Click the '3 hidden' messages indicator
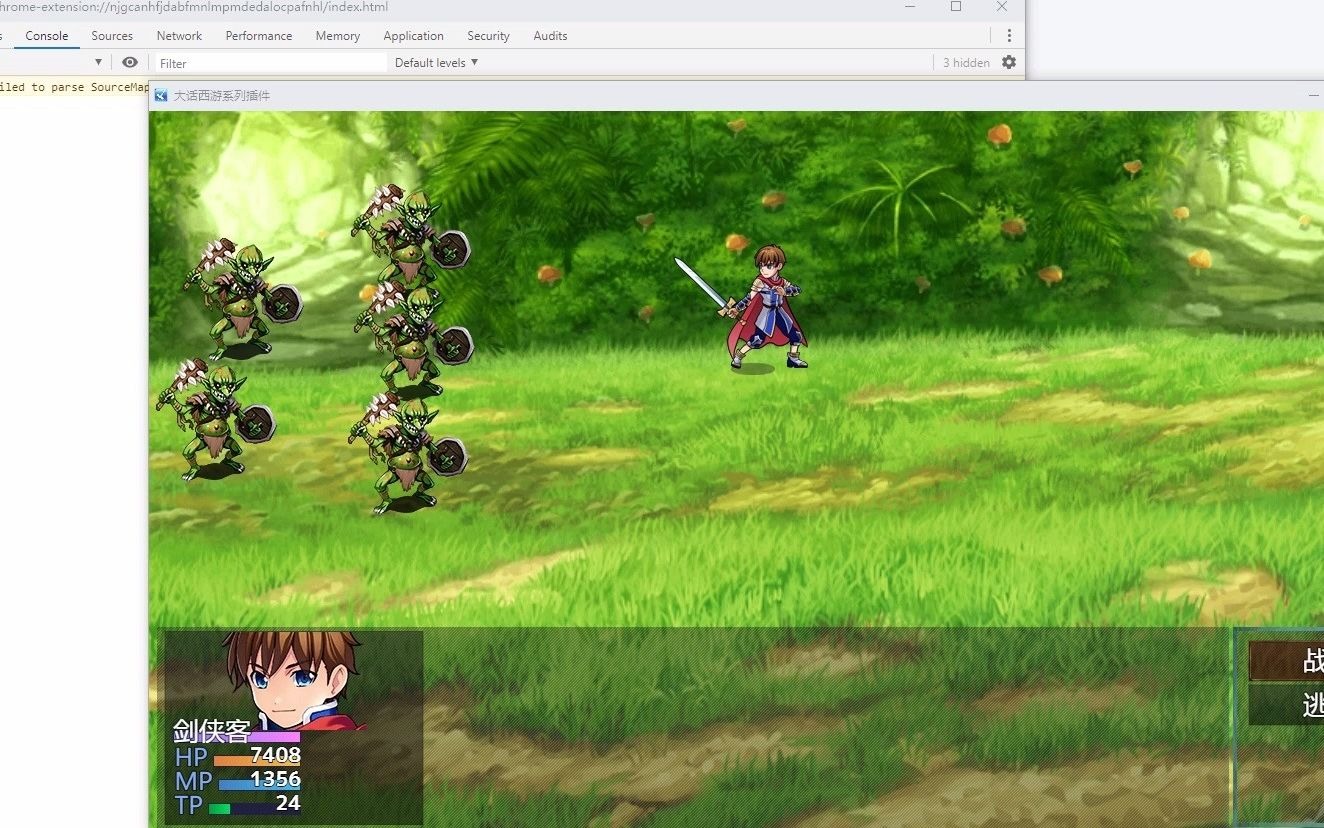Viewport: 1324px width, 828px height. 966,62
